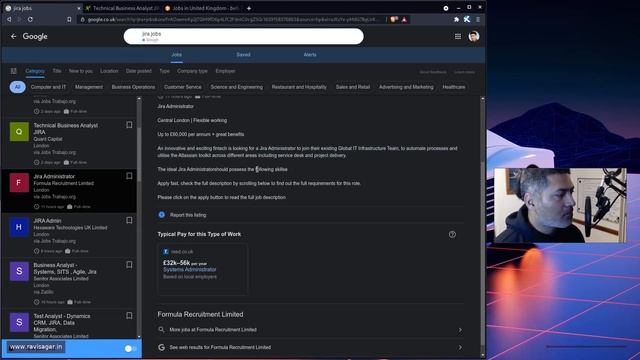Open the JIRA Admin job listing
The height and width of the screenshot is (360, 640).
pos(69,235)
